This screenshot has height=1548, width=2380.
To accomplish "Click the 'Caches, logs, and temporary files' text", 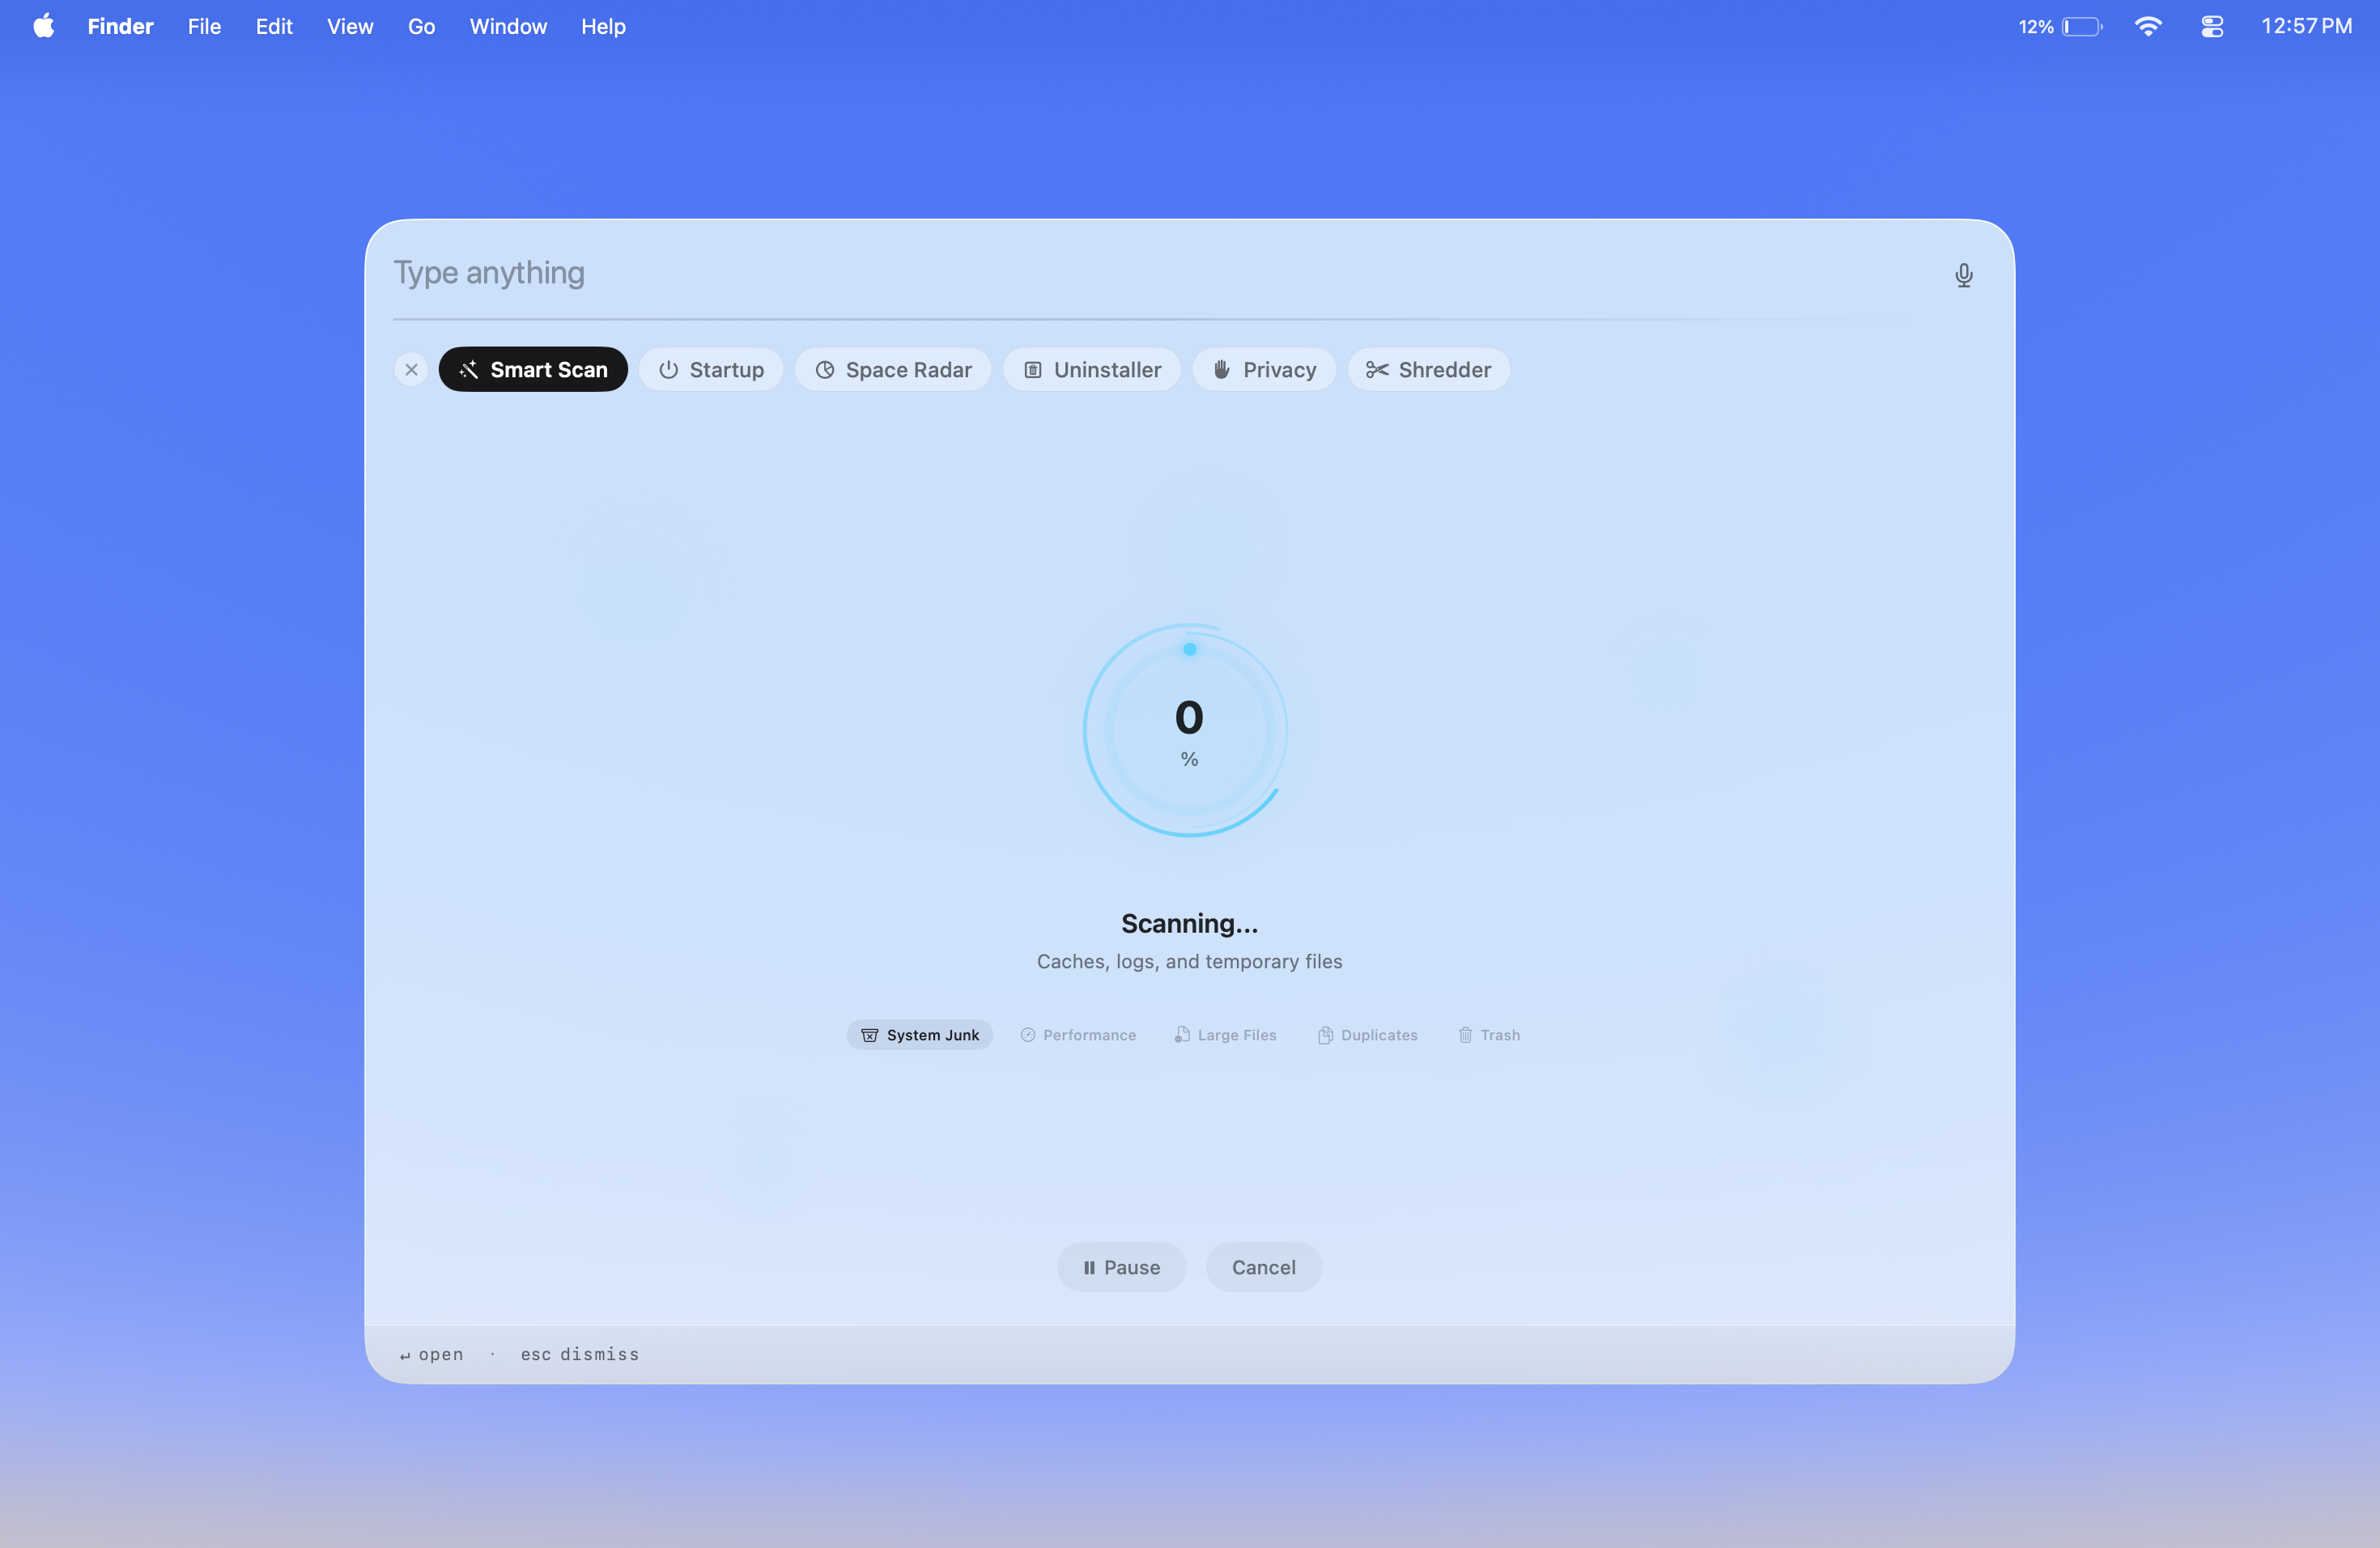I will 1189,961.
